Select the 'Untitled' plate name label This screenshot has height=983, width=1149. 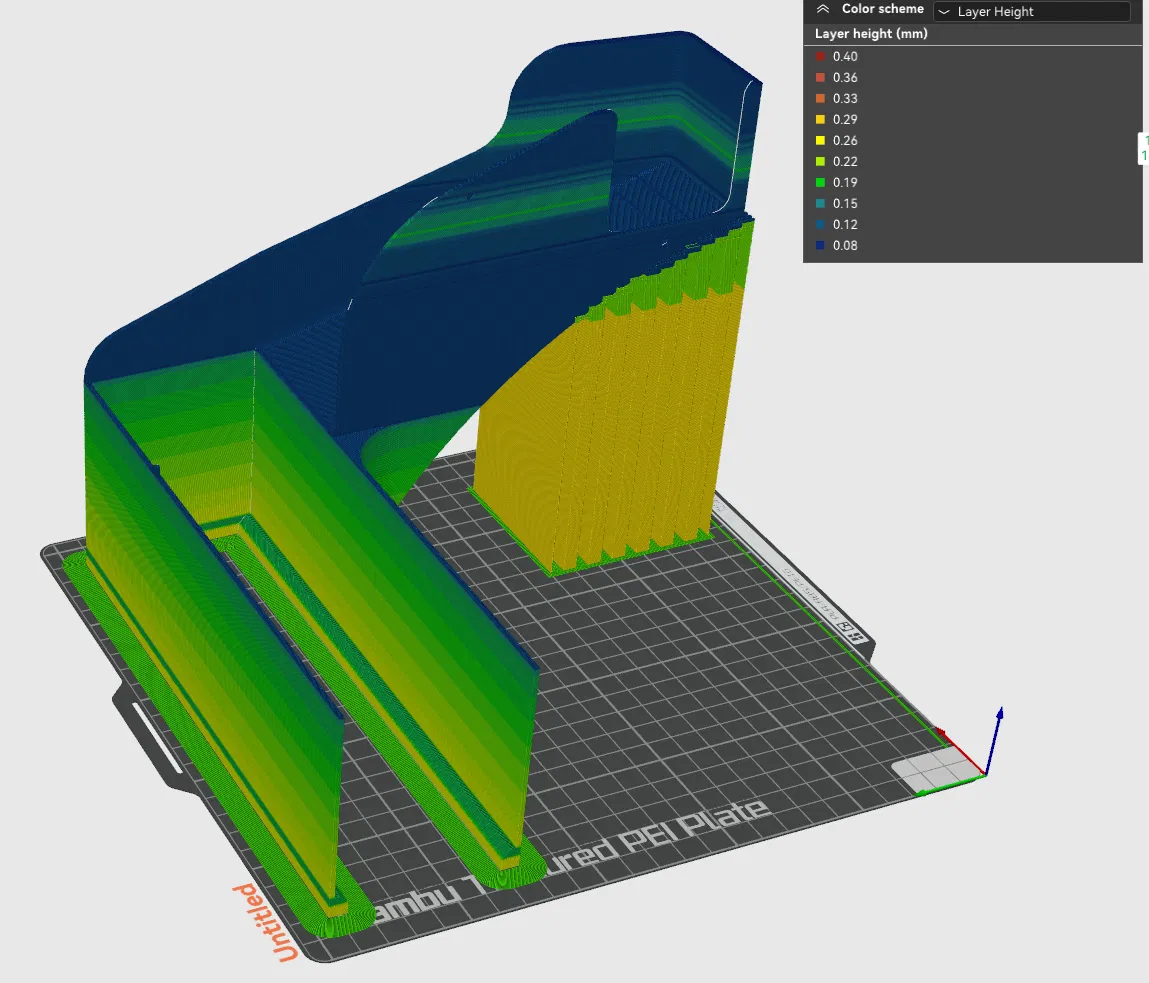[265, 921]
